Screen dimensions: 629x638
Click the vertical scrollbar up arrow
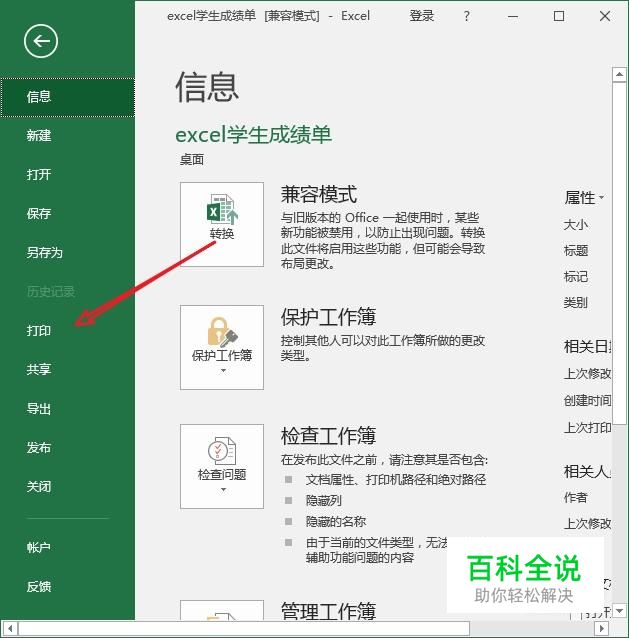click(x=619, y=74)
